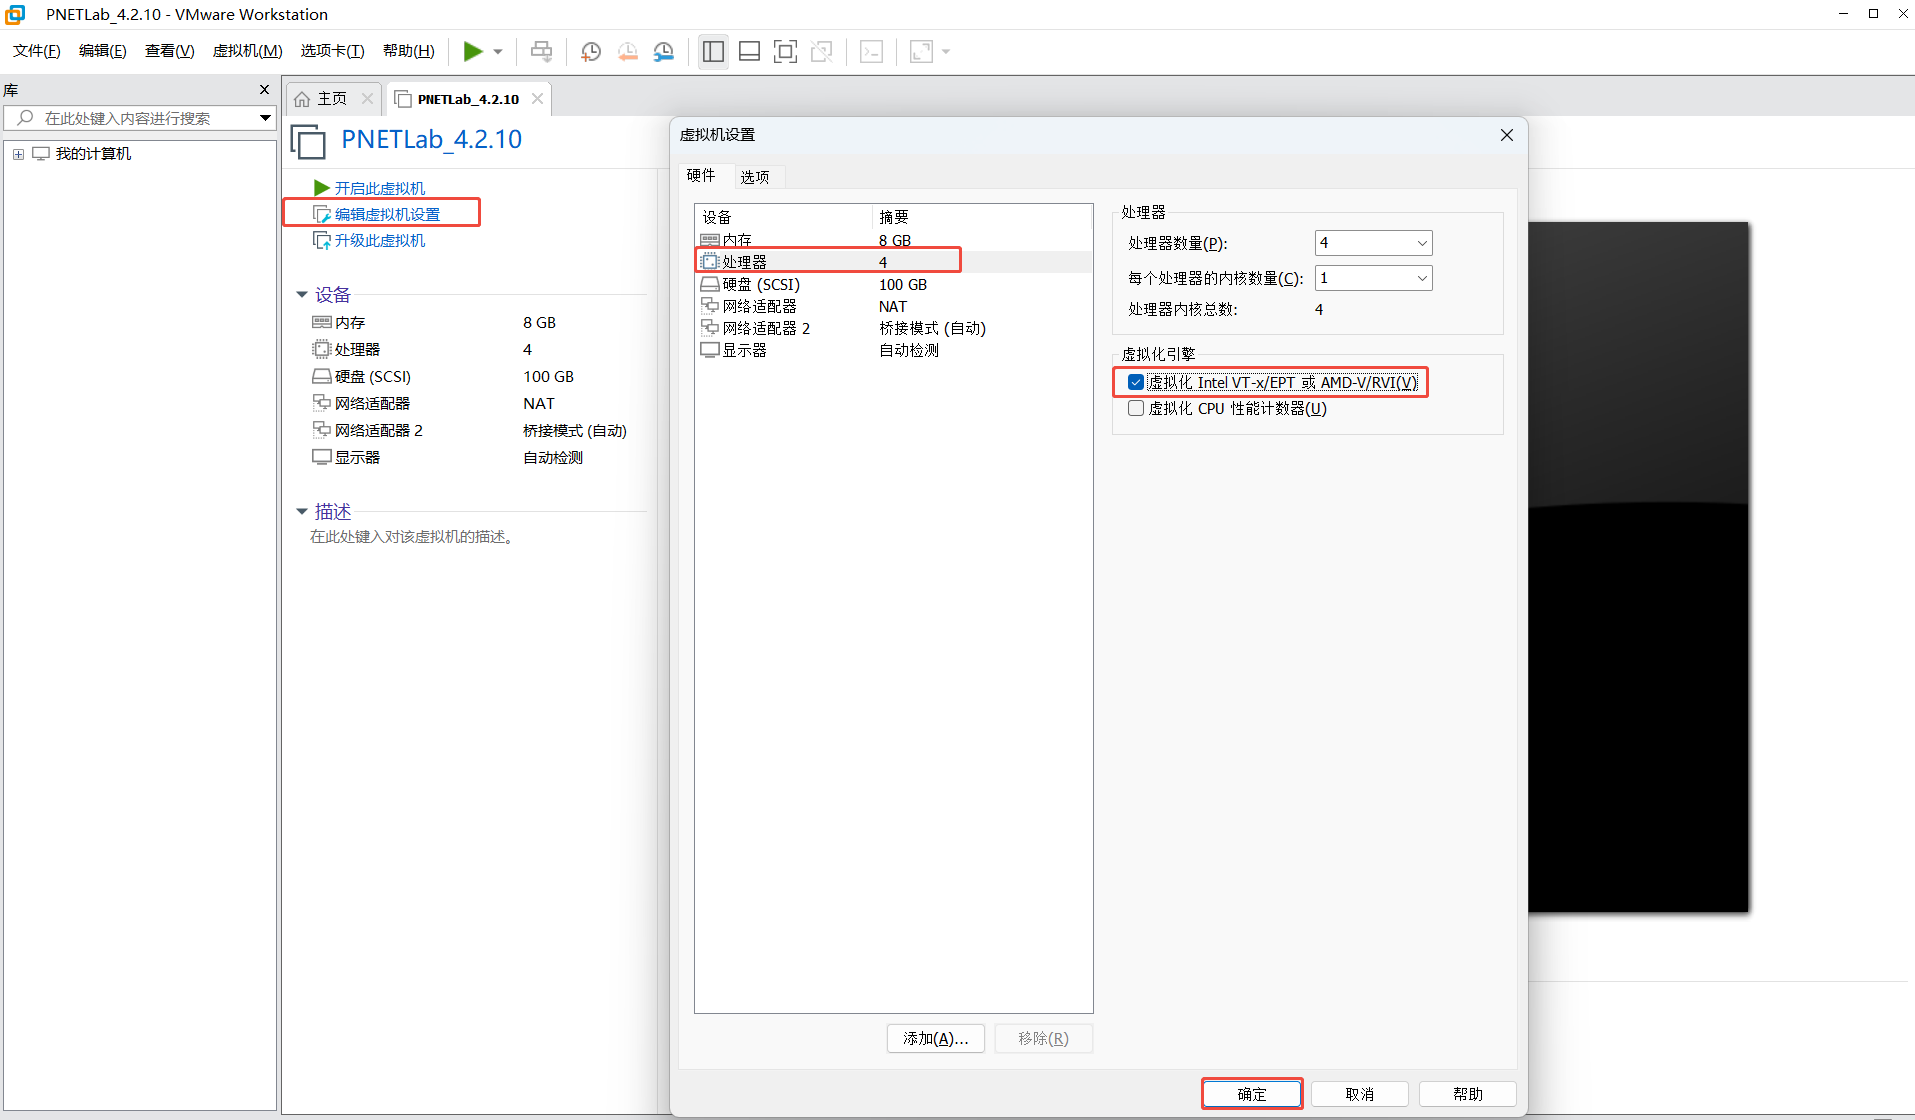Click 内存 in the VM summary devices

click(350, 322)
